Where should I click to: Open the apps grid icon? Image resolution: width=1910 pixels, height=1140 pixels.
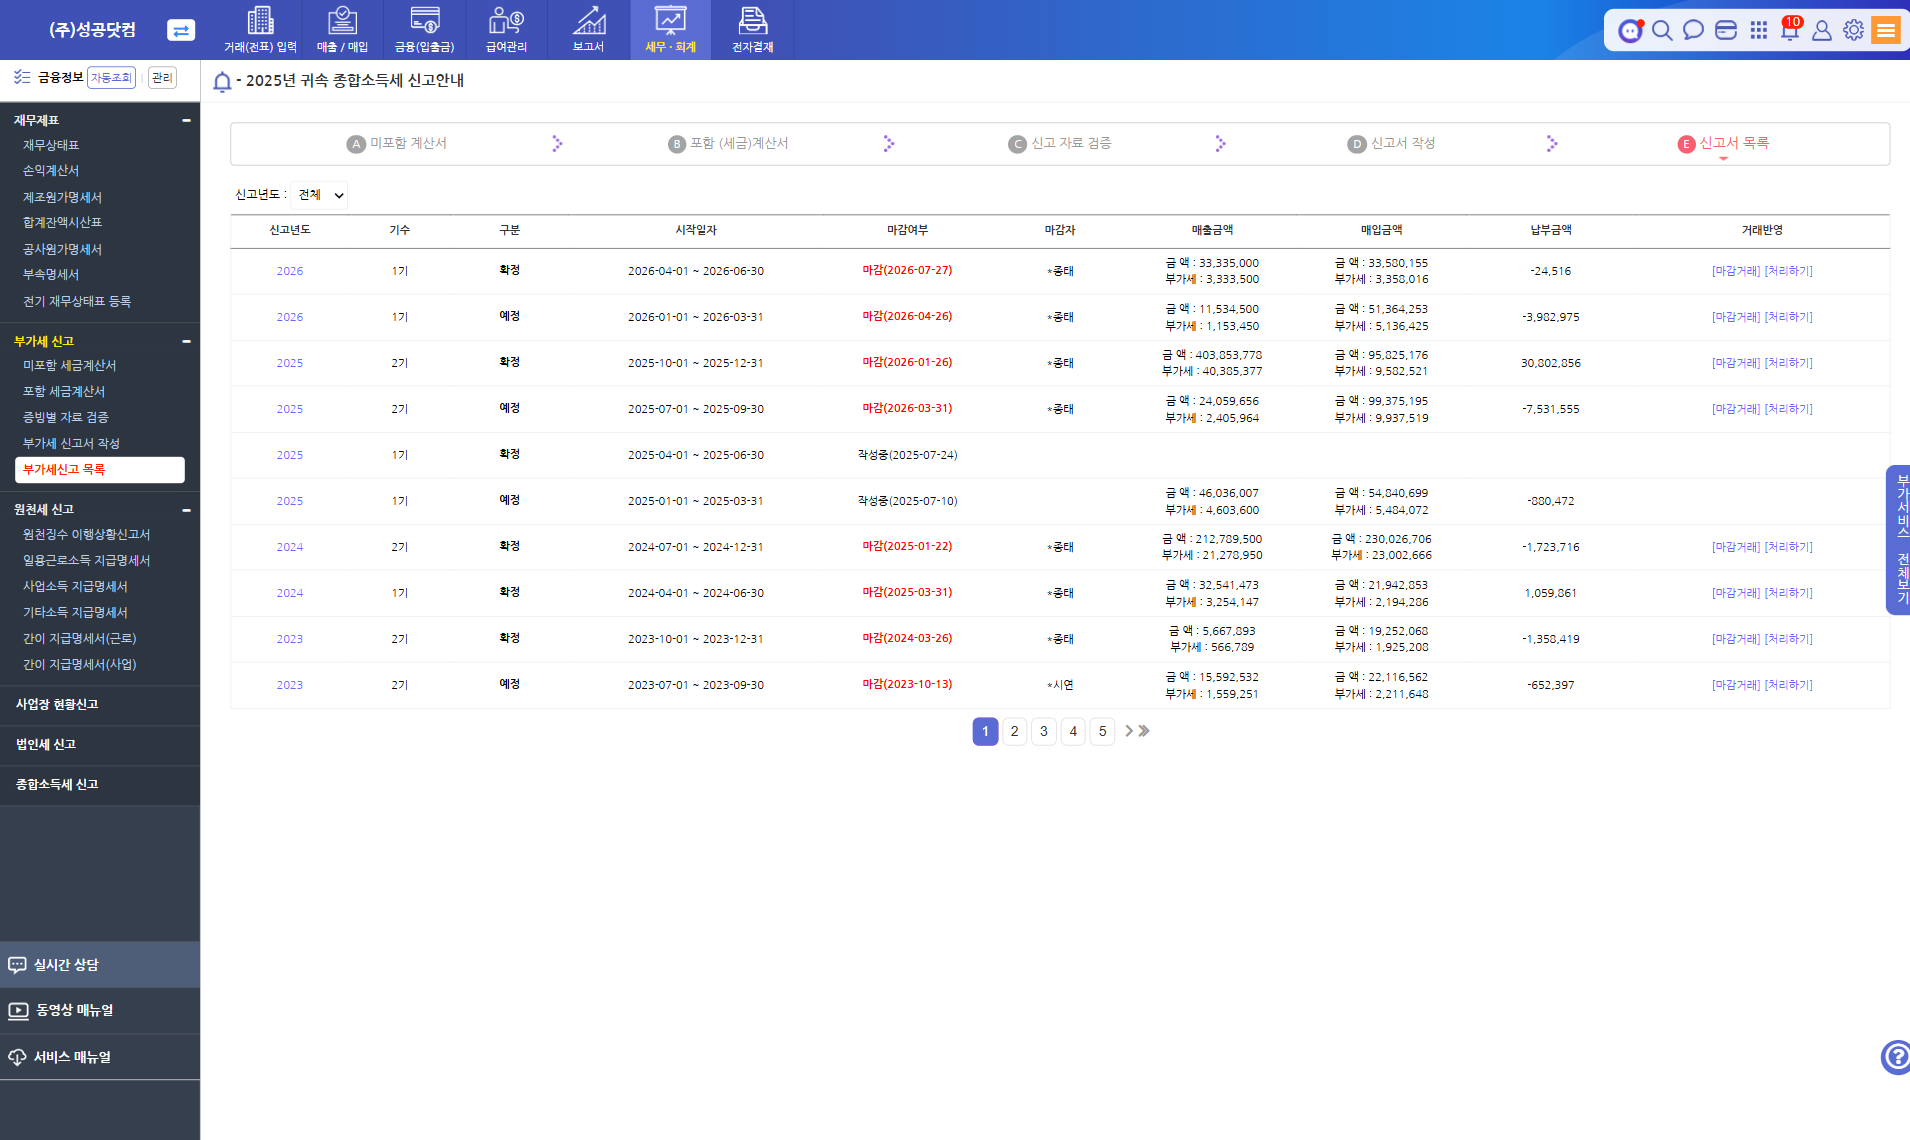[x=1758, y=30]
